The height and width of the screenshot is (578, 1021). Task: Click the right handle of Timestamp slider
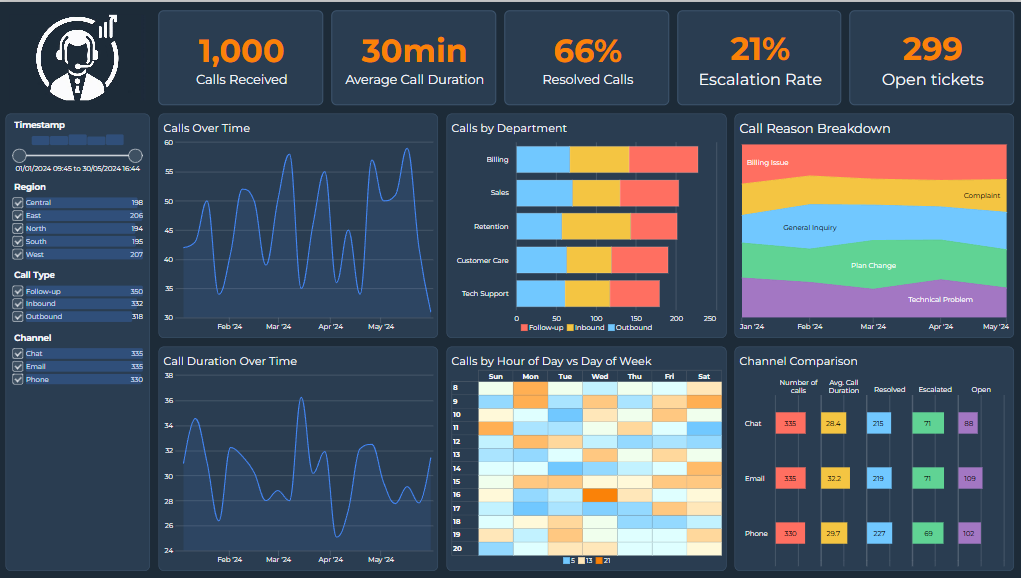135,156
